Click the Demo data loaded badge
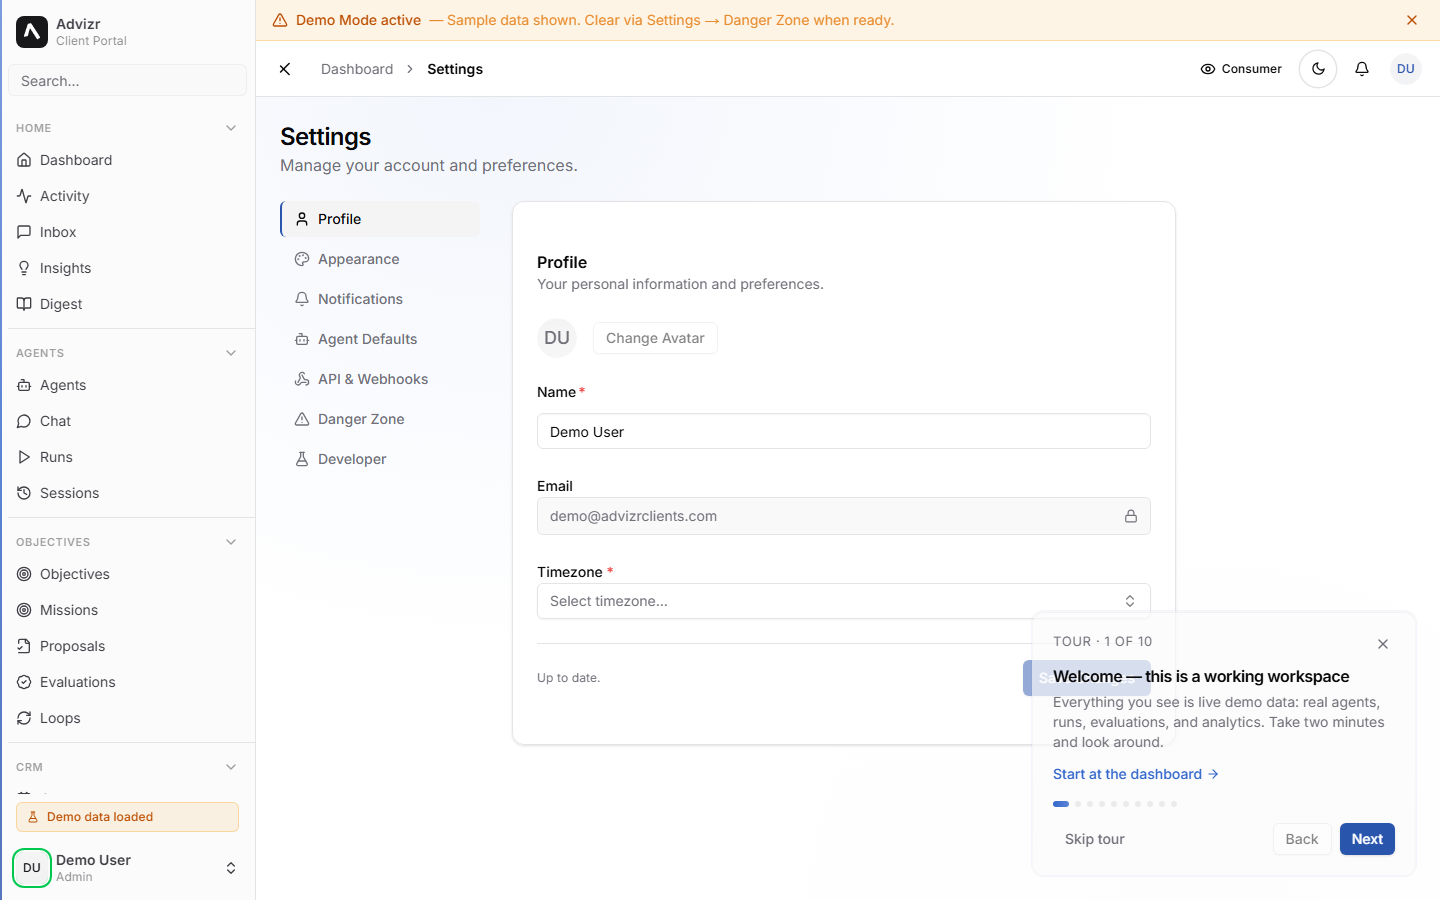The height and width of the screenshot is (900, 1440). point(127,817)
